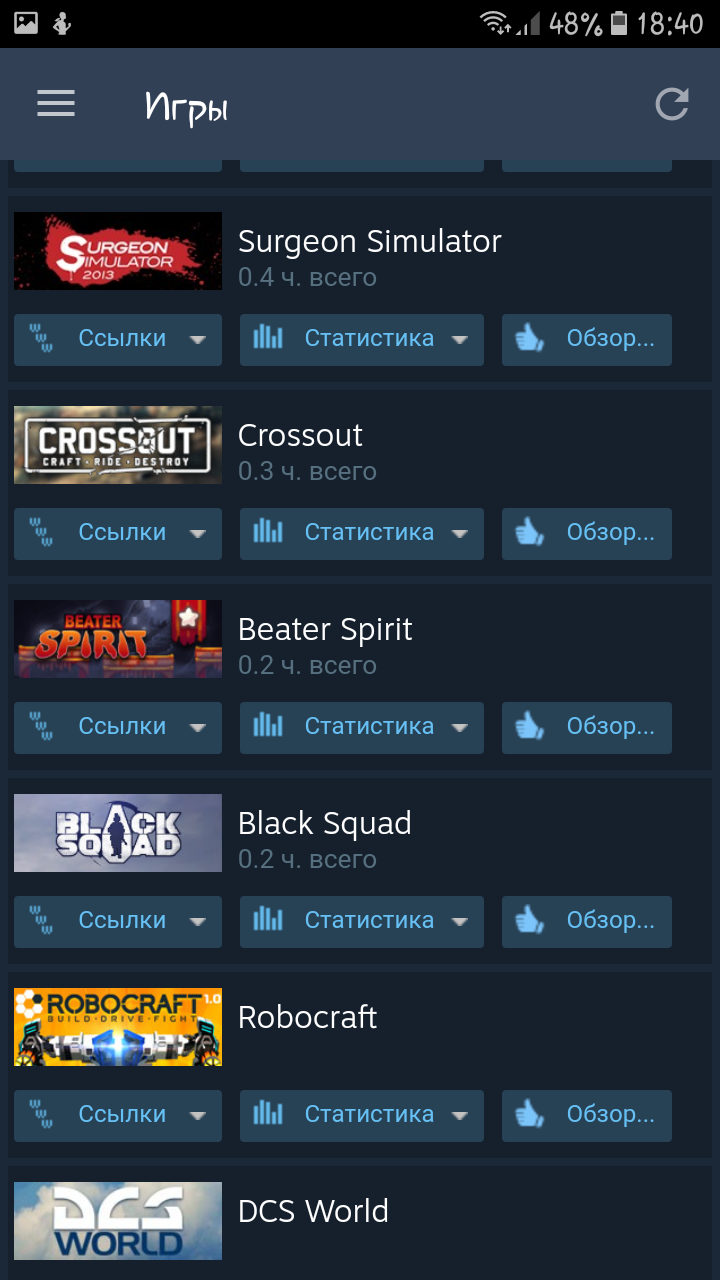Open Обзор button for Beater Spirit
The image size is (720, 1280).
[x=587, y=728]
